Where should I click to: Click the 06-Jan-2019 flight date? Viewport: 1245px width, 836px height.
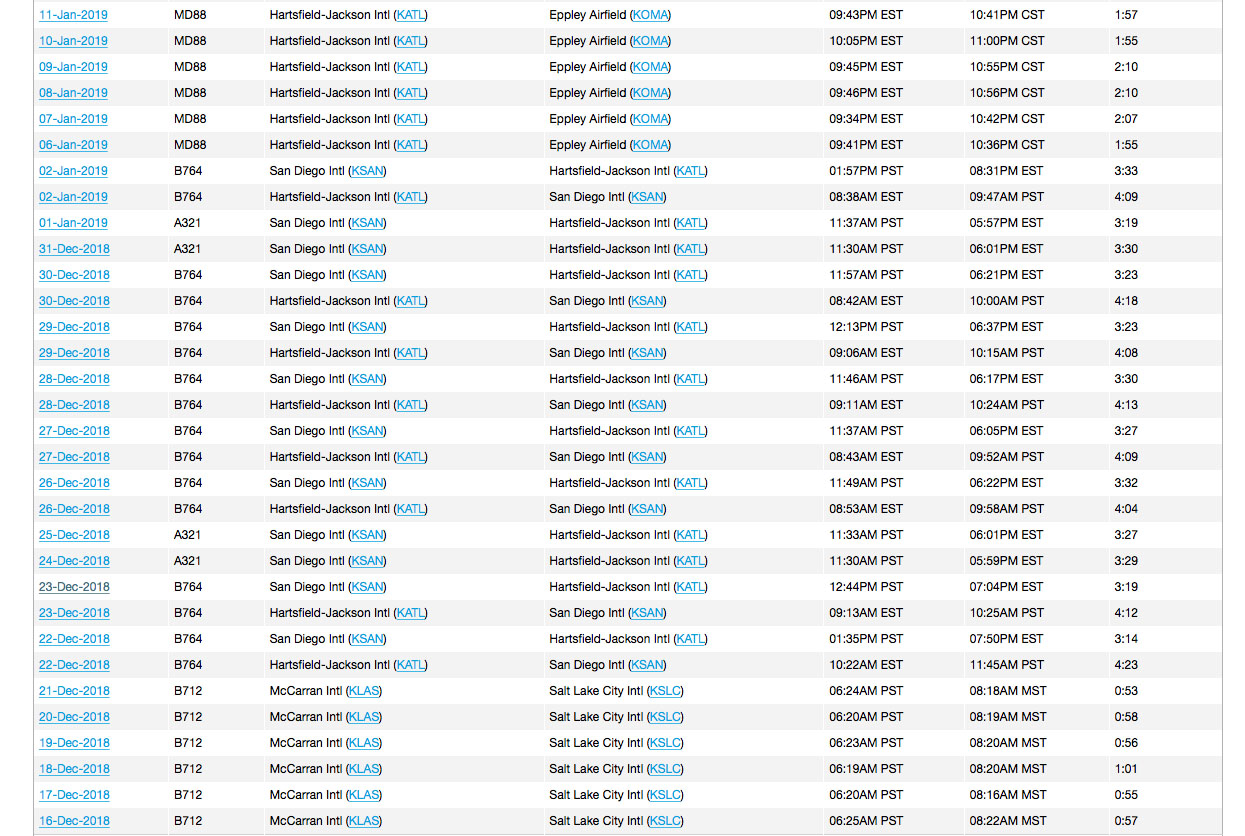point(73,145)
